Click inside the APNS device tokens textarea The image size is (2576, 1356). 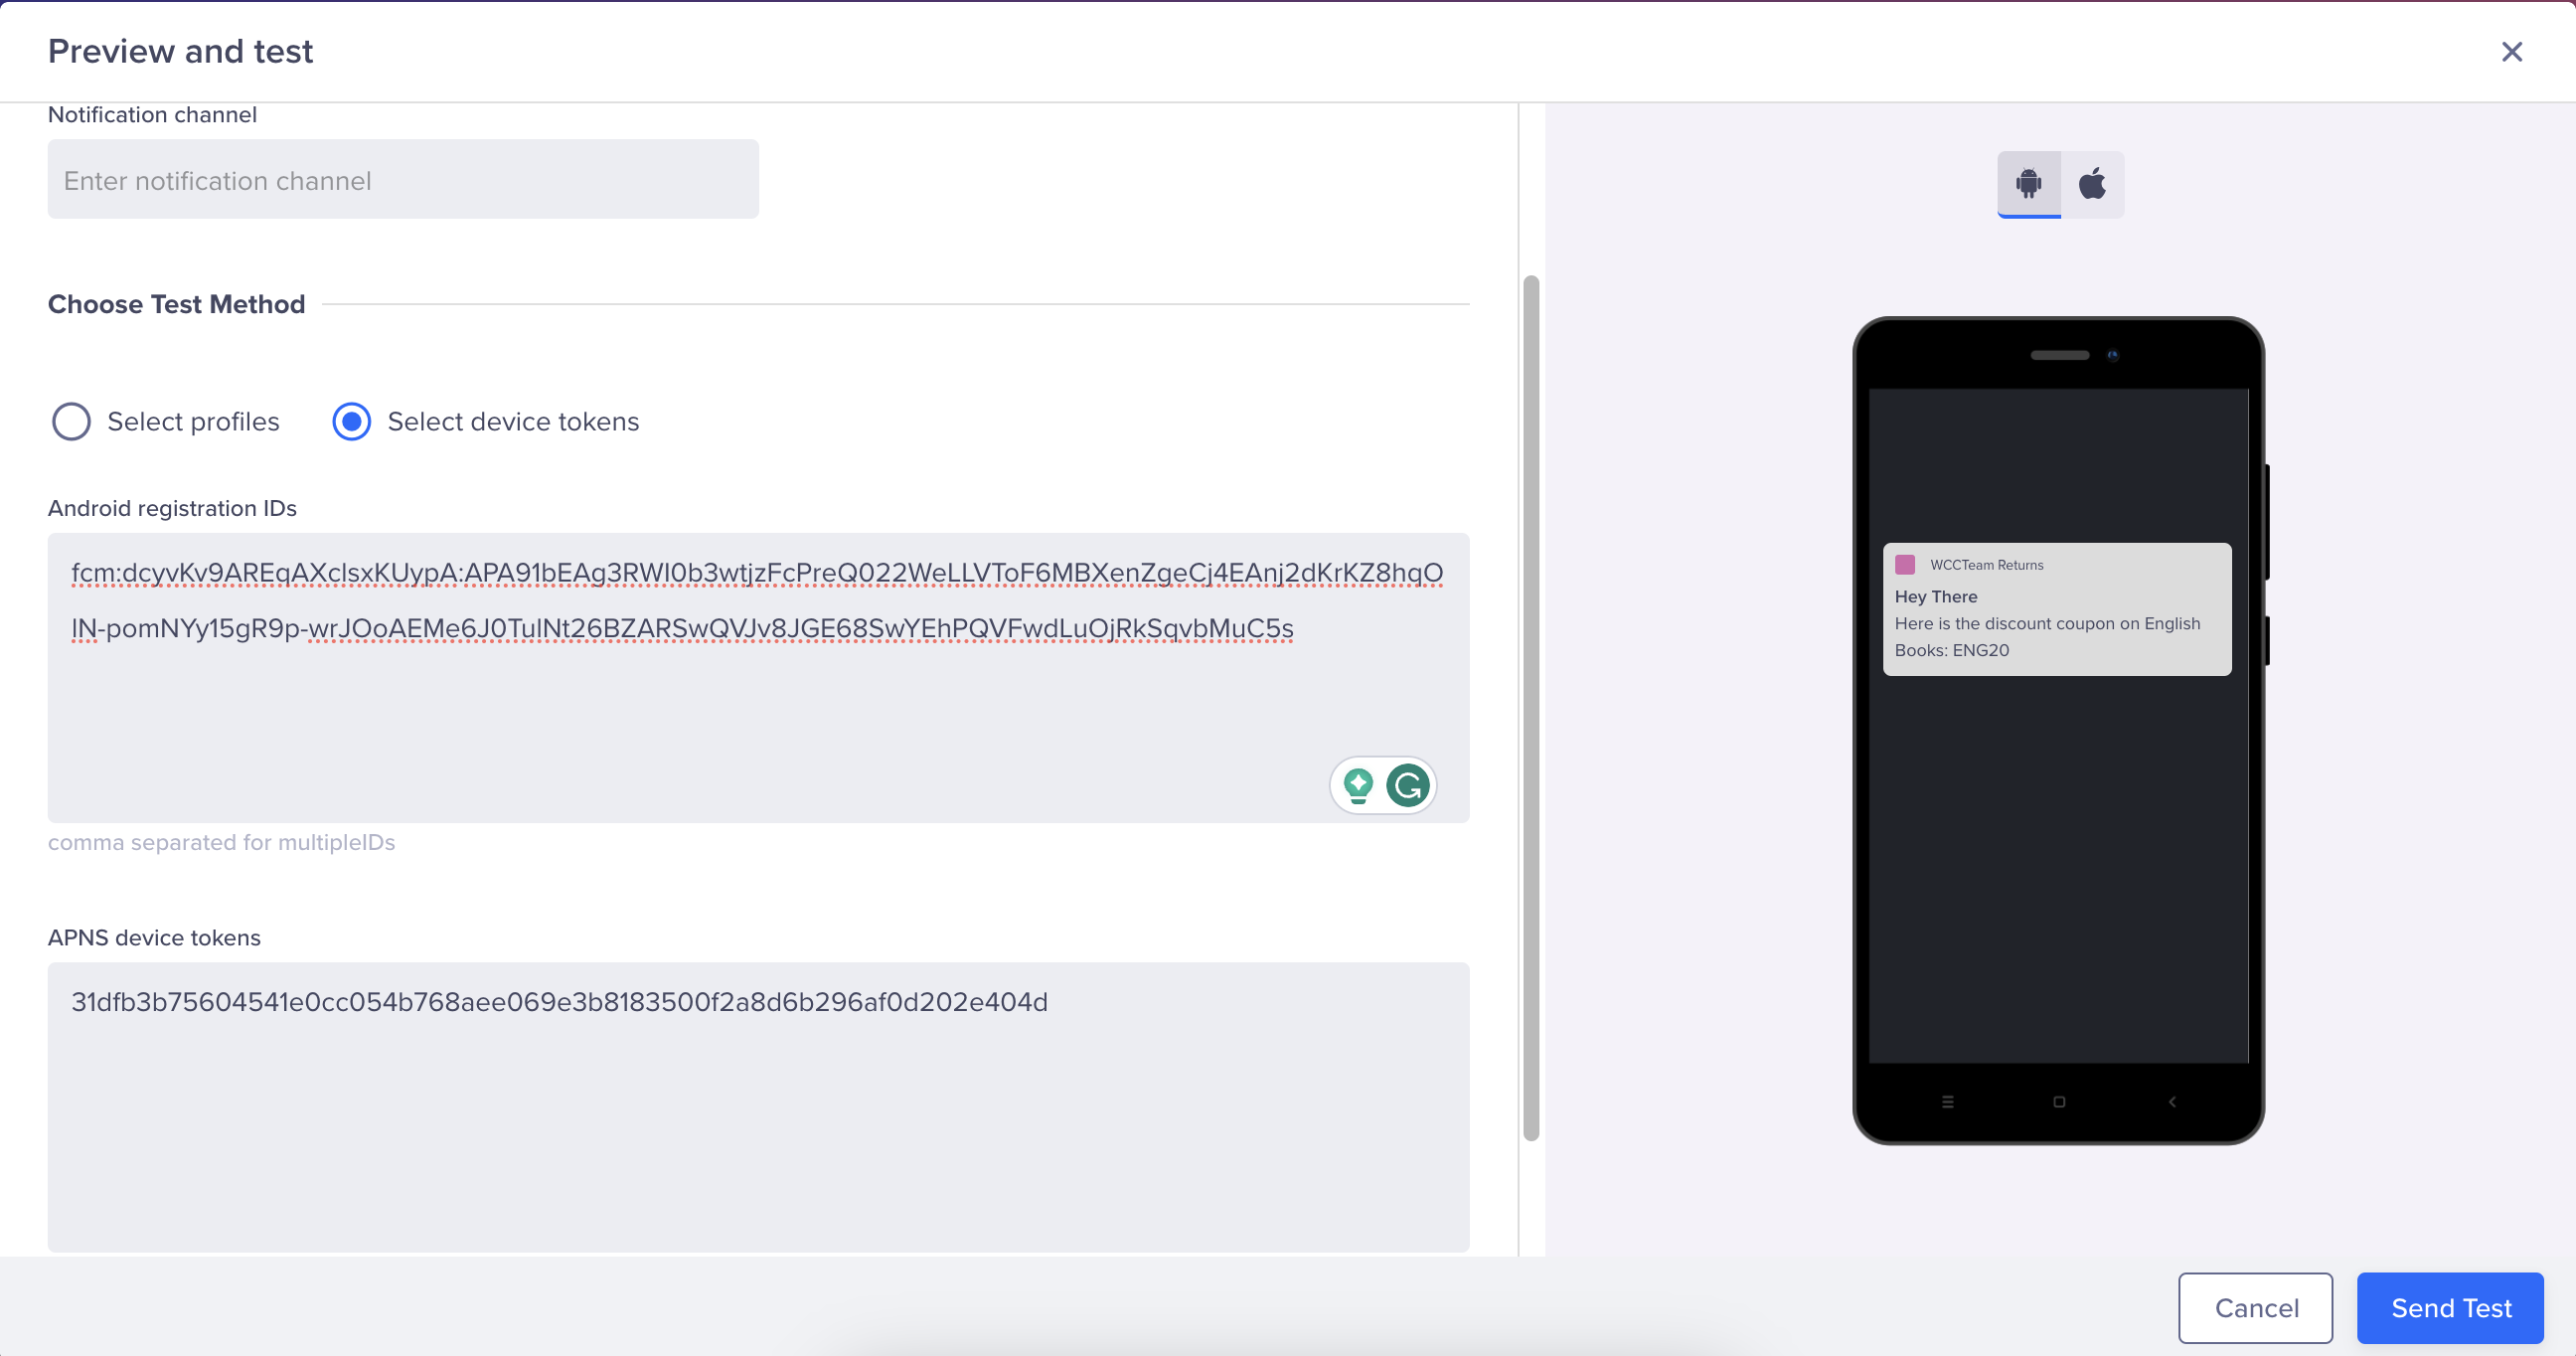[758, 1107]
